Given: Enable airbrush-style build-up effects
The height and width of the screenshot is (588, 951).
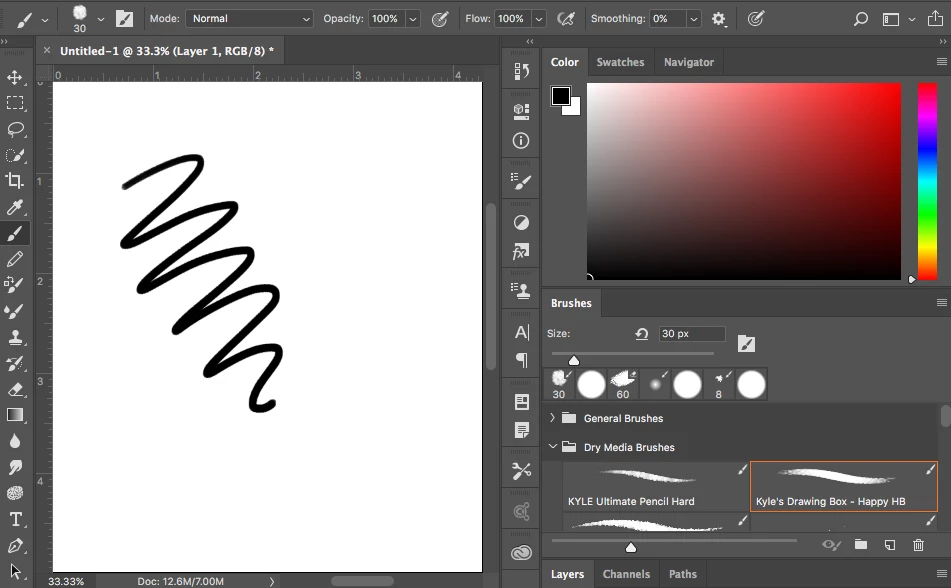Looking at the screenshot, I should pos(565,19).
